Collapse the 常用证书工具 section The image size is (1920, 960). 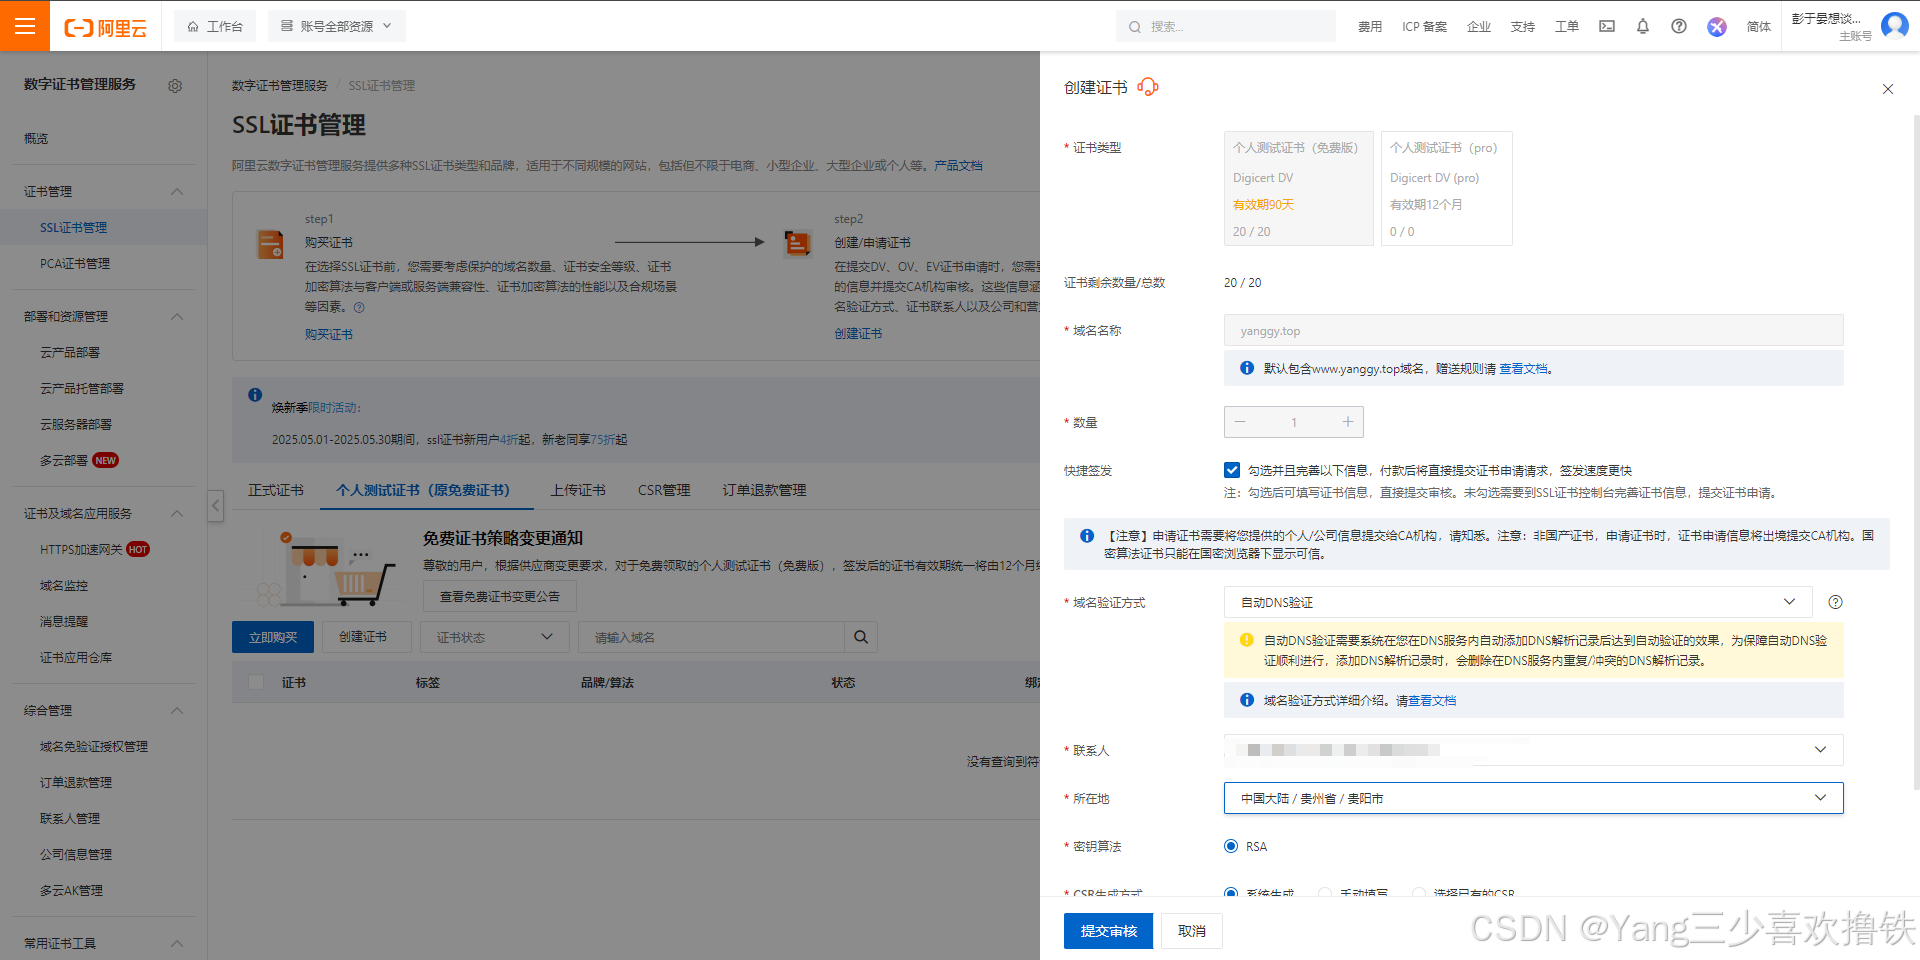point(177,943)
